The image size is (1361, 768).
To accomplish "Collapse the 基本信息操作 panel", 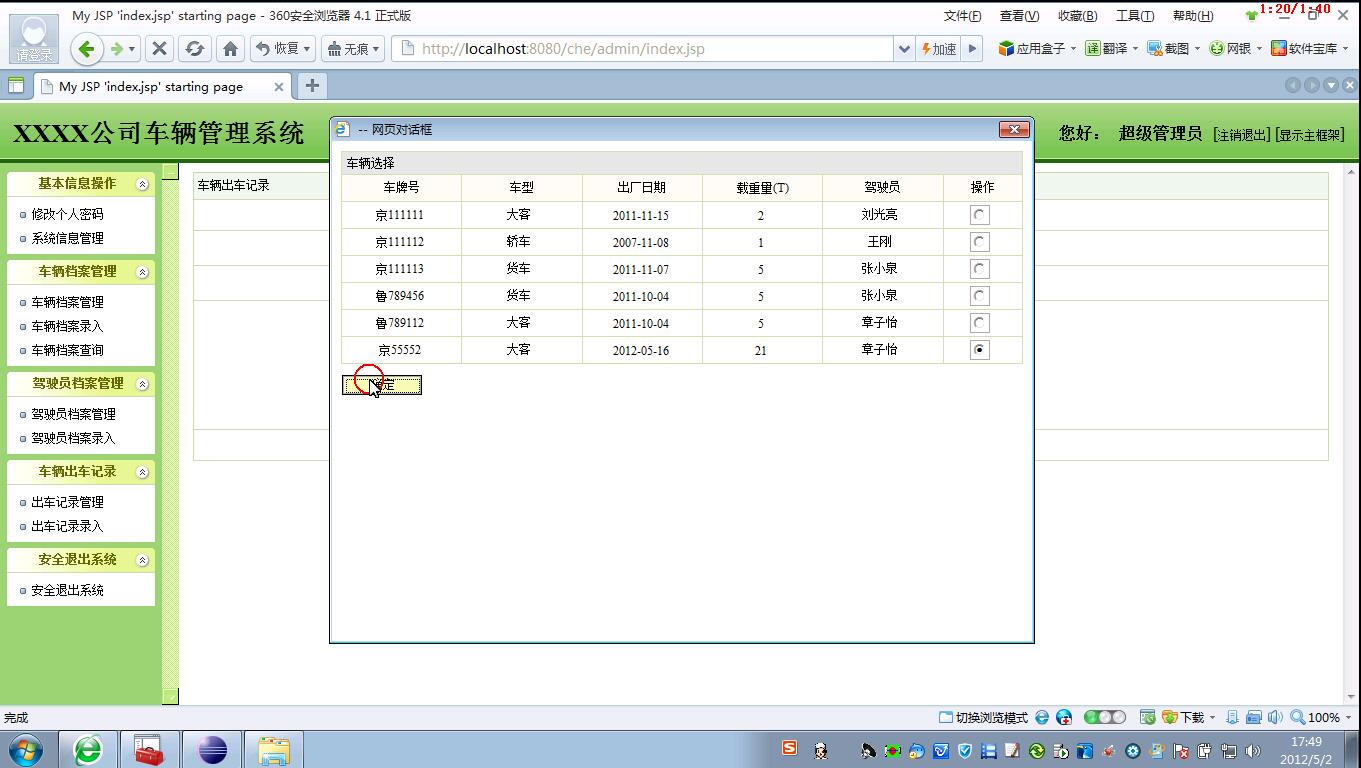I will [x=142, y=184].
